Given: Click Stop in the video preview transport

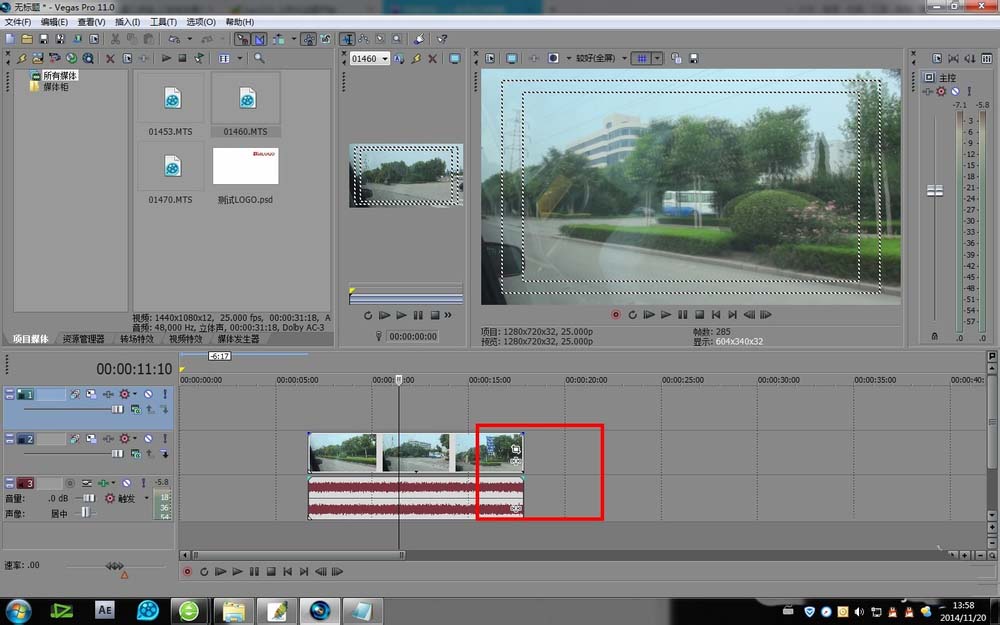Looking at the screenshot, I should (699, 314).
